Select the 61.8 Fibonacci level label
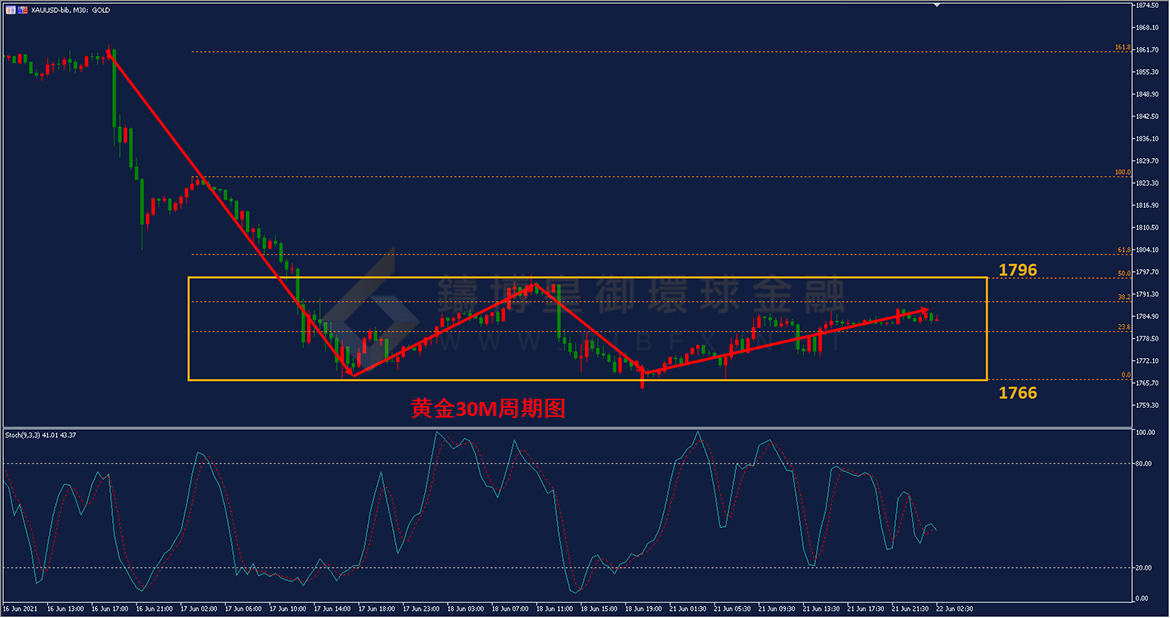The width and height of the screenshot is (1170, 618). pyautogui.click(x=1123, y=250)
